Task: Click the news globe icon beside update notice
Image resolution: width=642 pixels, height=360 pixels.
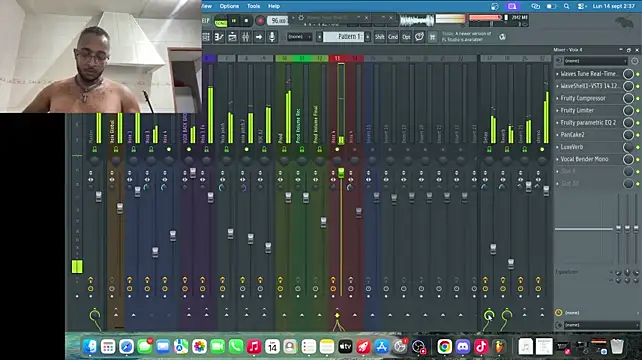Action: [502, 37]
